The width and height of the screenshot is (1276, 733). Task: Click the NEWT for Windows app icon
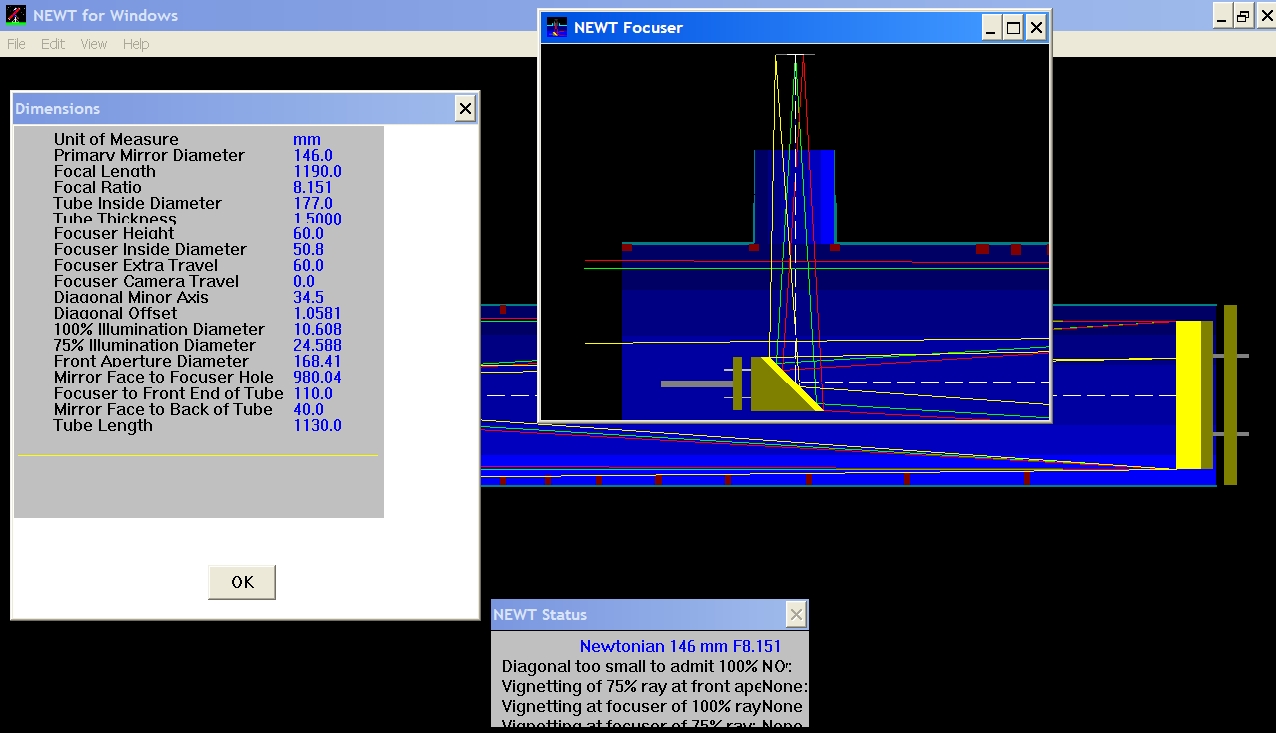click(x=15, y=15)
